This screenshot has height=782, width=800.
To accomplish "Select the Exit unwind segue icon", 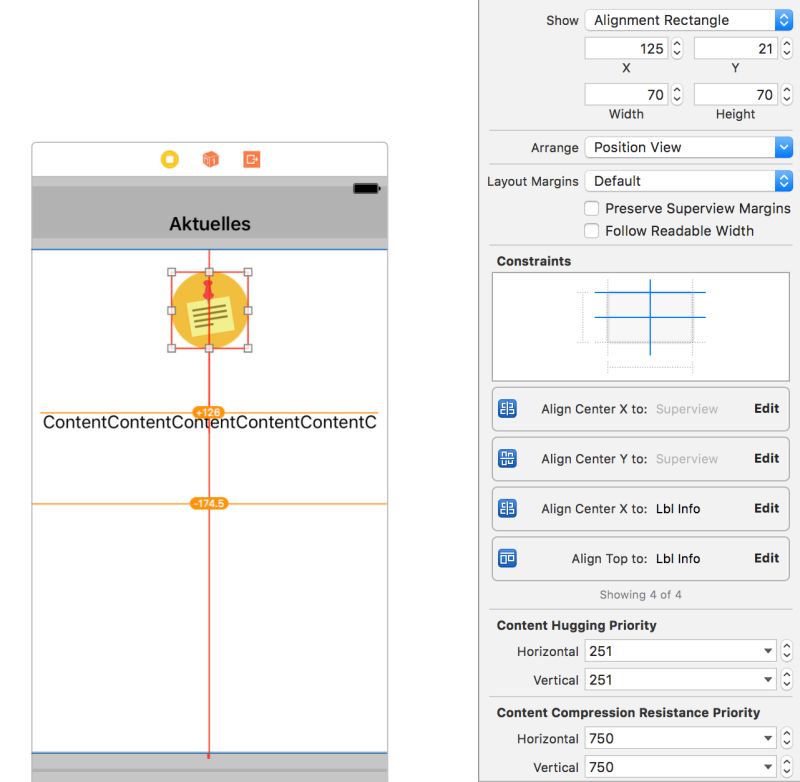I will point(250,159).
